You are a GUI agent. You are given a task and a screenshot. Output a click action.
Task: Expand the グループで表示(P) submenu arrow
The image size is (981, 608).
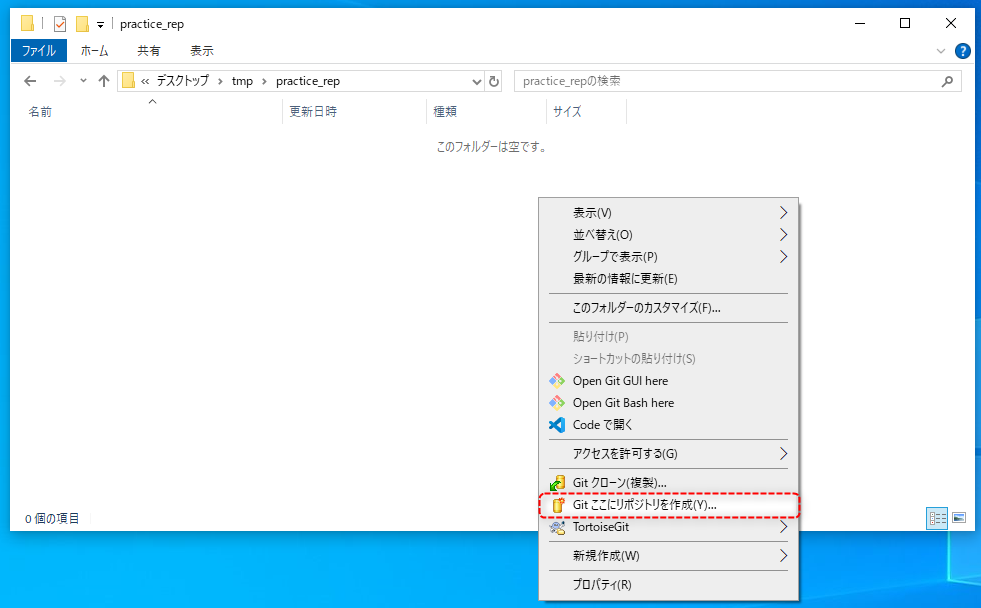click(783, 256)
